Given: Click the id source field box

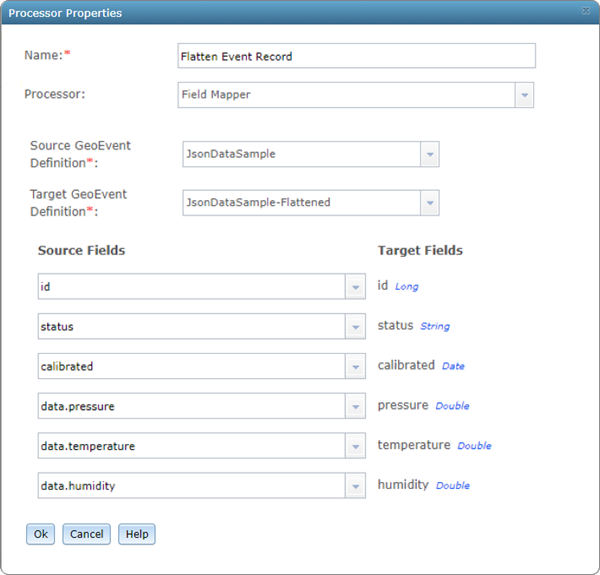Looking at the screenshot, I should coord(191,287).
